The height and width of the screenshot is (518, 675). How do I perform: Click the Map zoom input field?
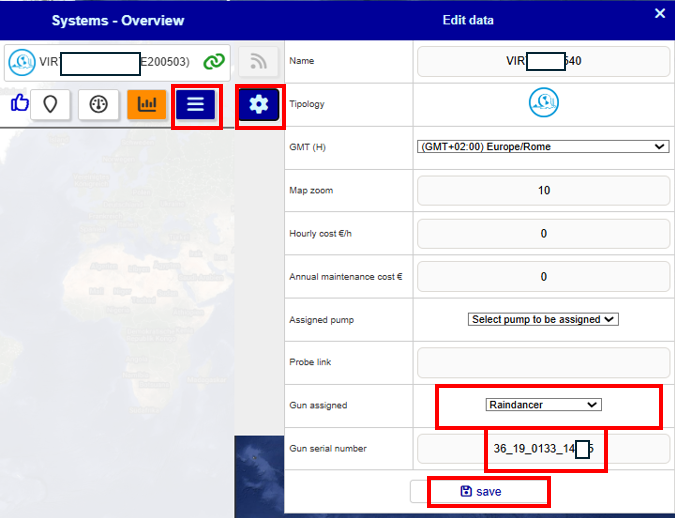[x=544, y=190]
